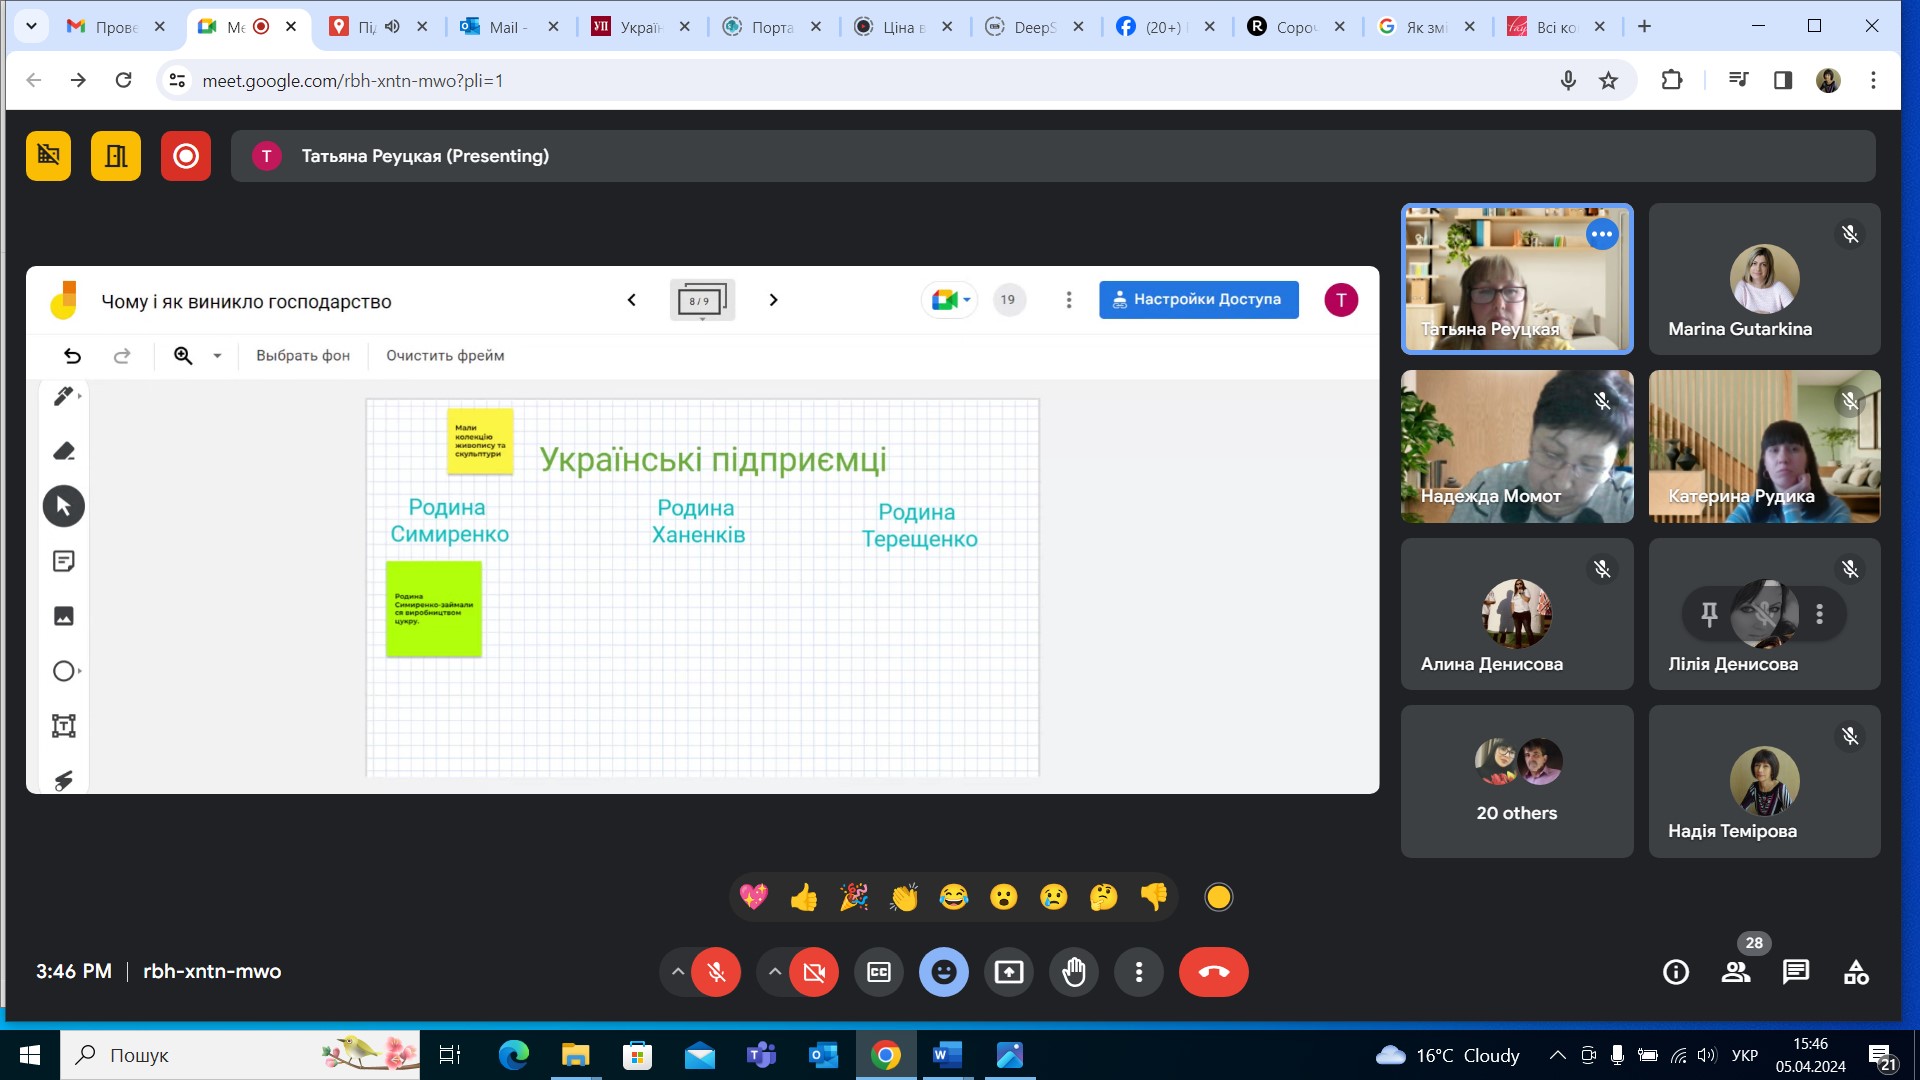Image resolution: width=1920 pixels, height=1080 pixels.
Task: Toggle closed captions
Action: click(879, 972)
